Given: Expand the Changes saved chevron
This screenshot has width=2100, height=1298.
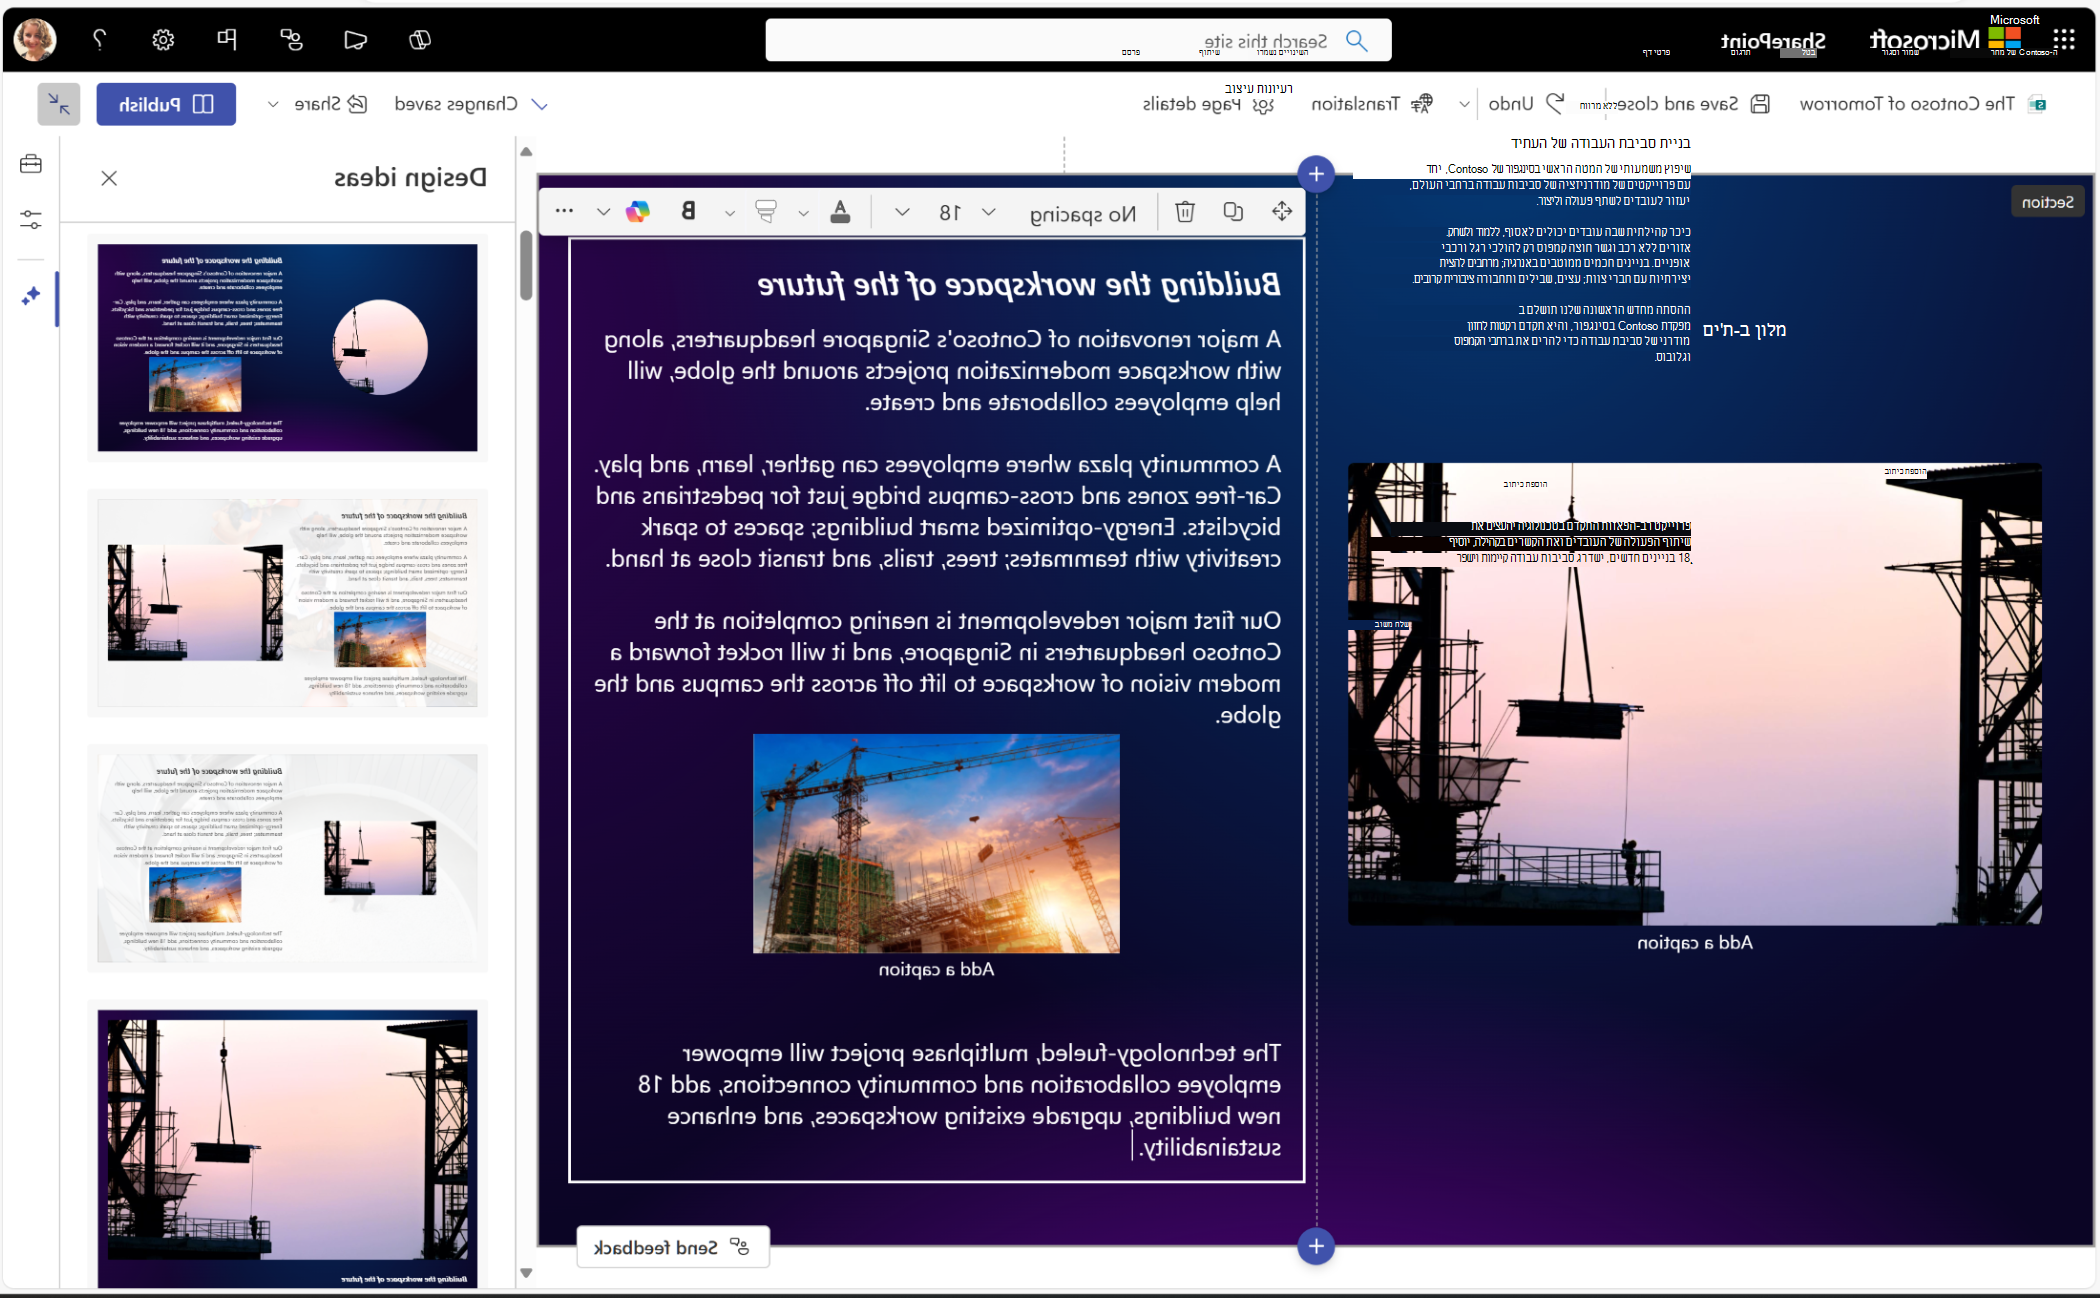Looking at the screenshot, I should pyautogui.click(x=540, y=104).
